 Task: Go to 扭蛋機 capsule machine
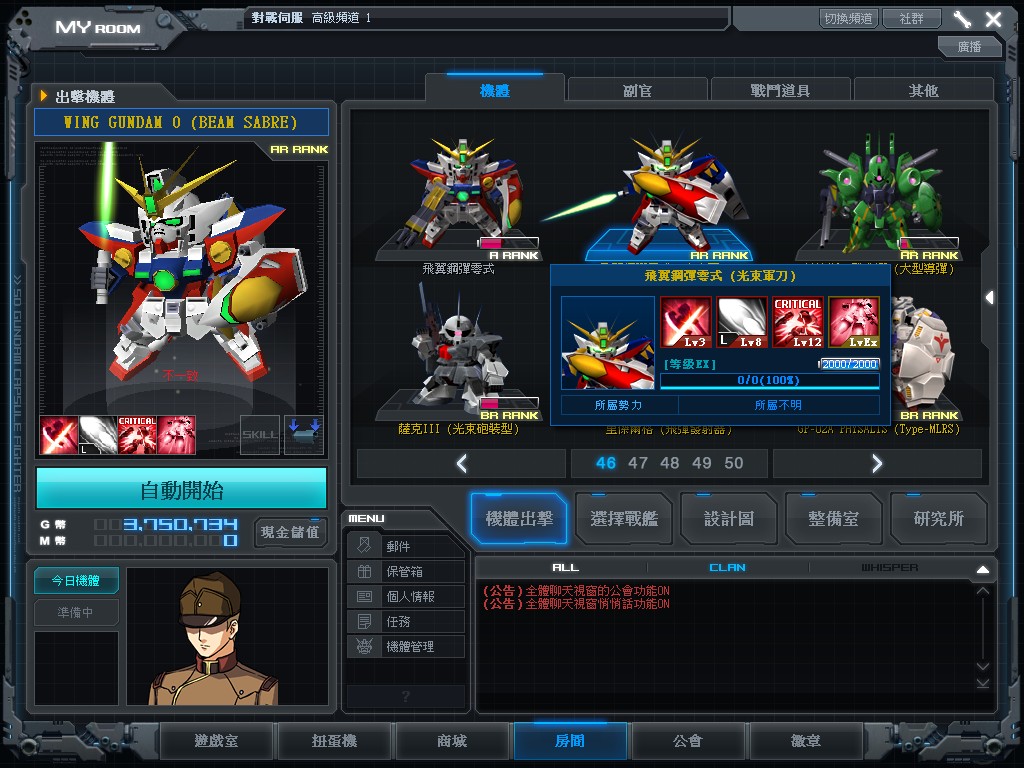pyautogui.click(x=334, y=741)
